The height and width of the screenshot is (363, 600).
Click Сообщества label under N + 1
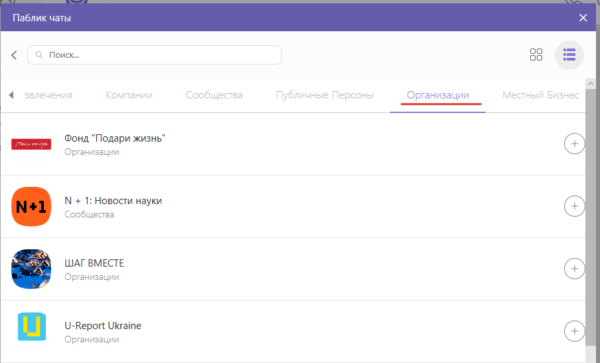pyautogui.click(x=89, y=215)
